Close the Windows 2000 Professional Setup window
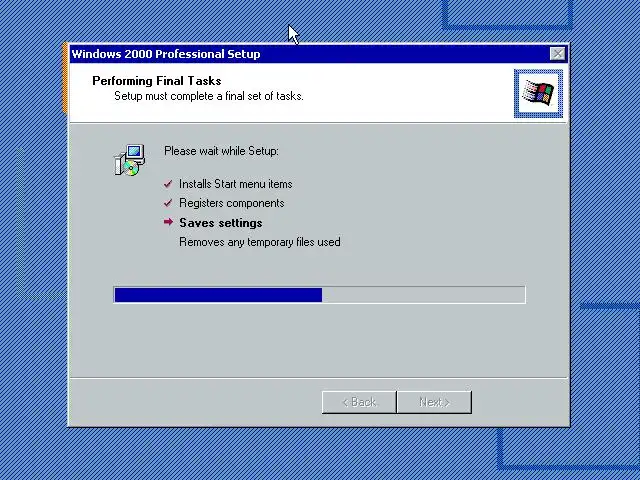This screenshot has height=480, width=640. coord(557,54)
